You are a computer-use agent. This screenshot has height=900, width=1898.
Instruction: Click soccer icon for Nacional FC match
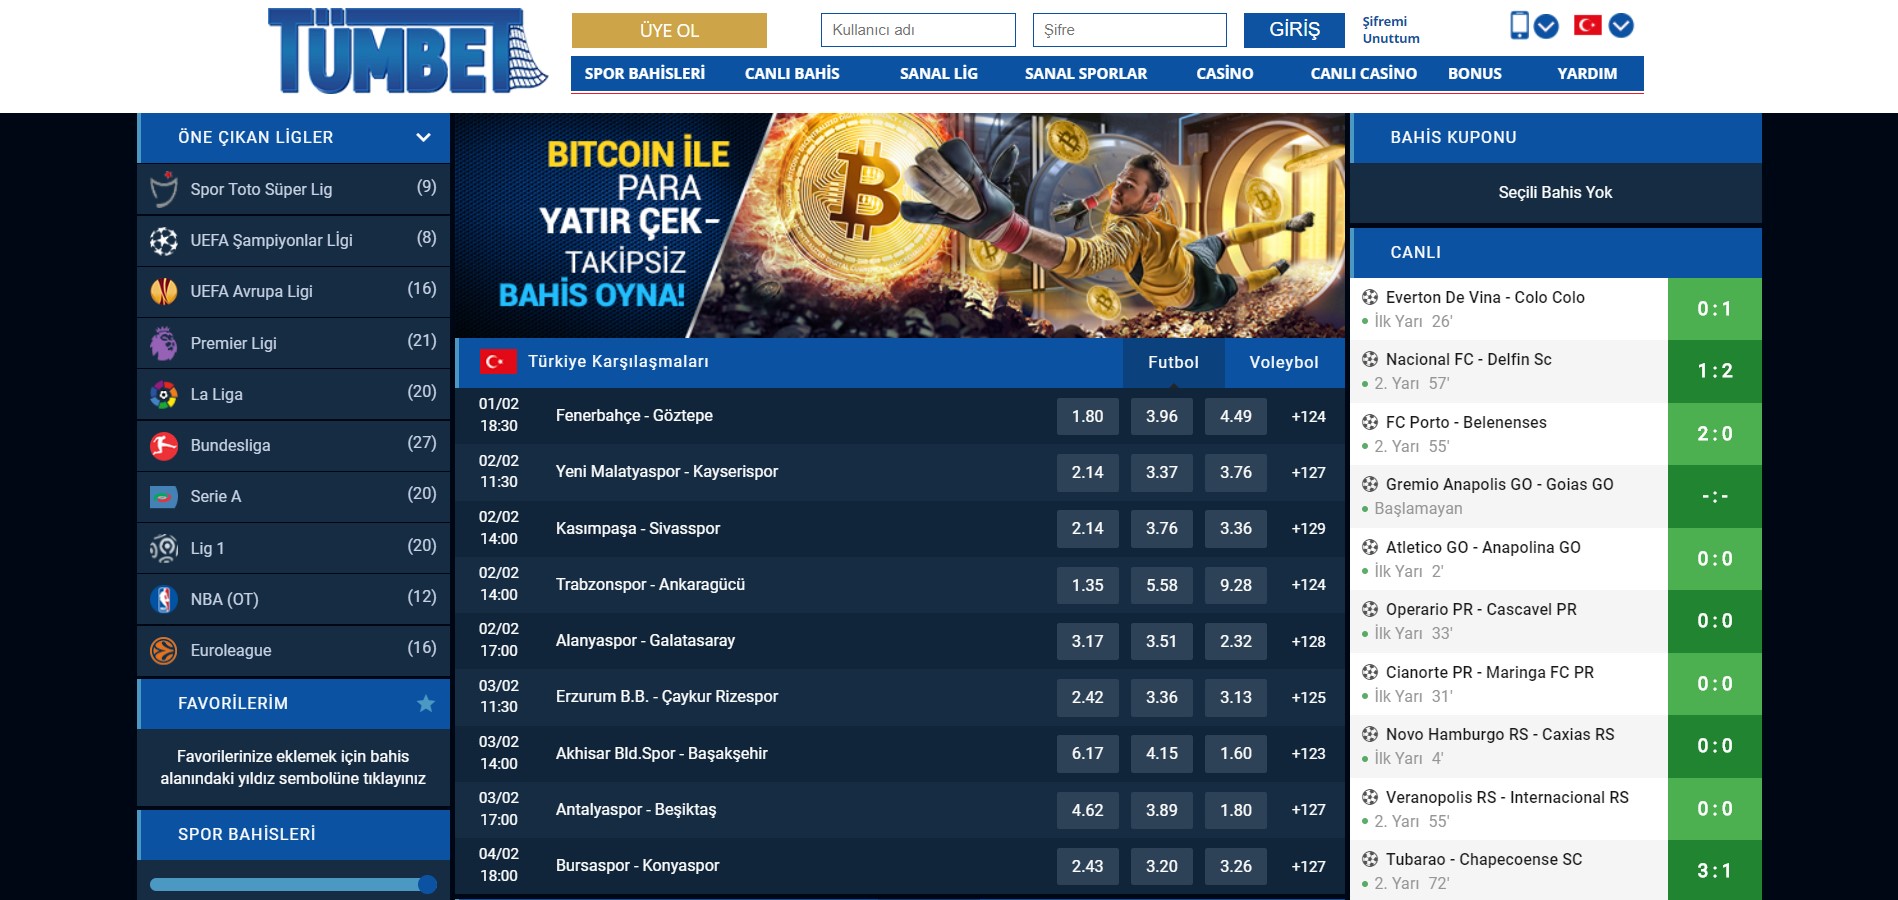tap(1370, 359)
